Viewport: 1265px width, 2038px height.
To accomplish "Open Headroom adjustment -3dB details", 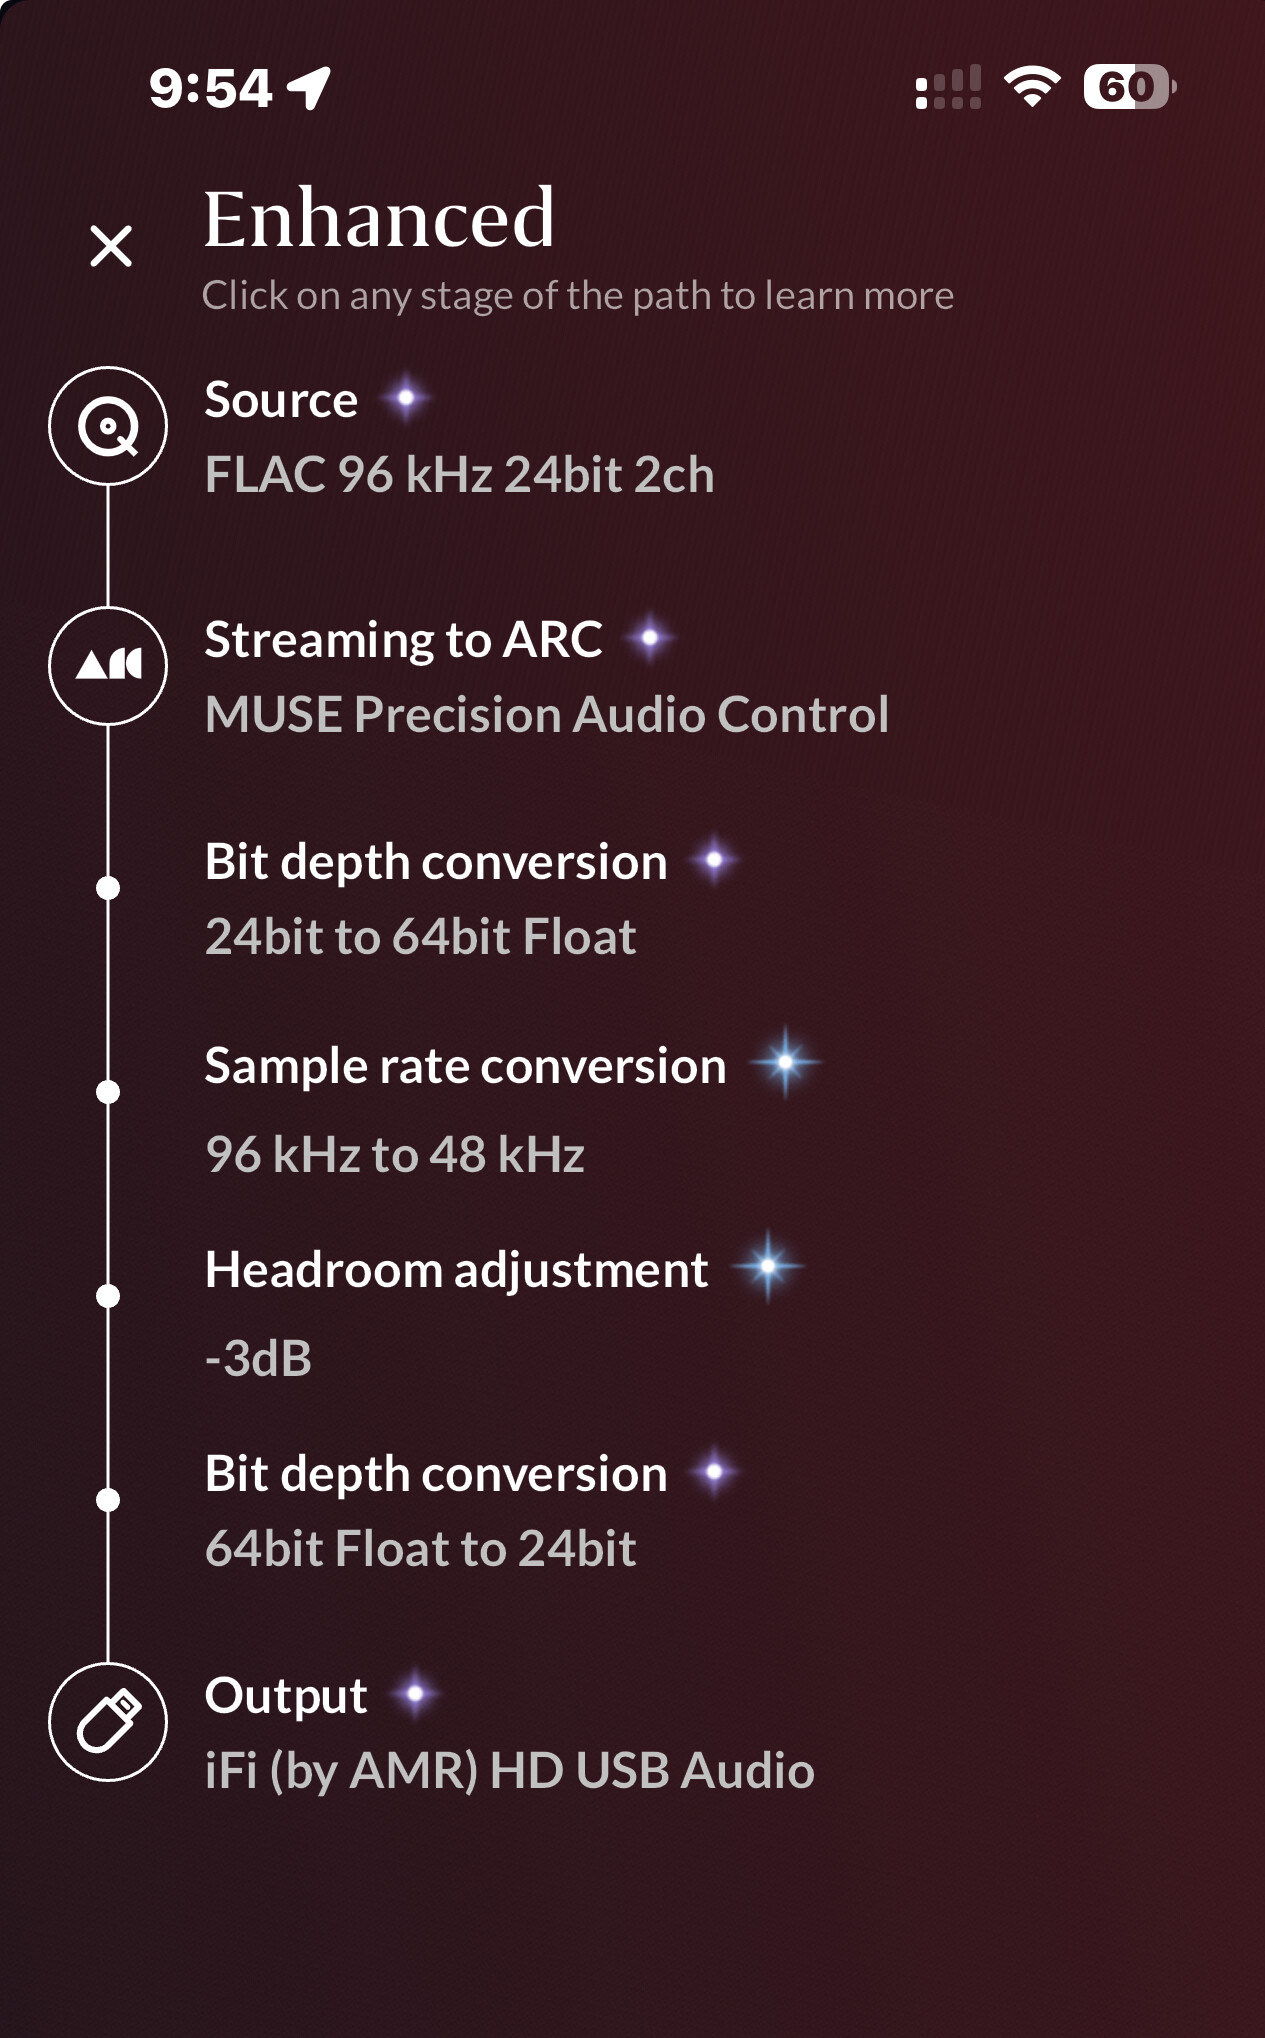I will 456,1314.
